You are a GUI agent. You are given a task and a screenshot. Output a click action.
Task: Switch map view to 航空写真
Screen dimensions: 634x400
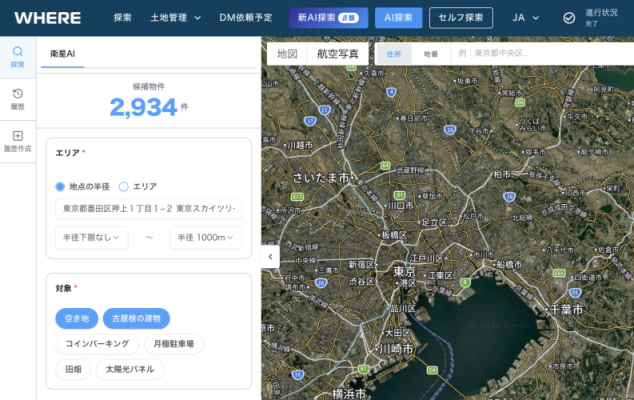[x=338, y=54]
